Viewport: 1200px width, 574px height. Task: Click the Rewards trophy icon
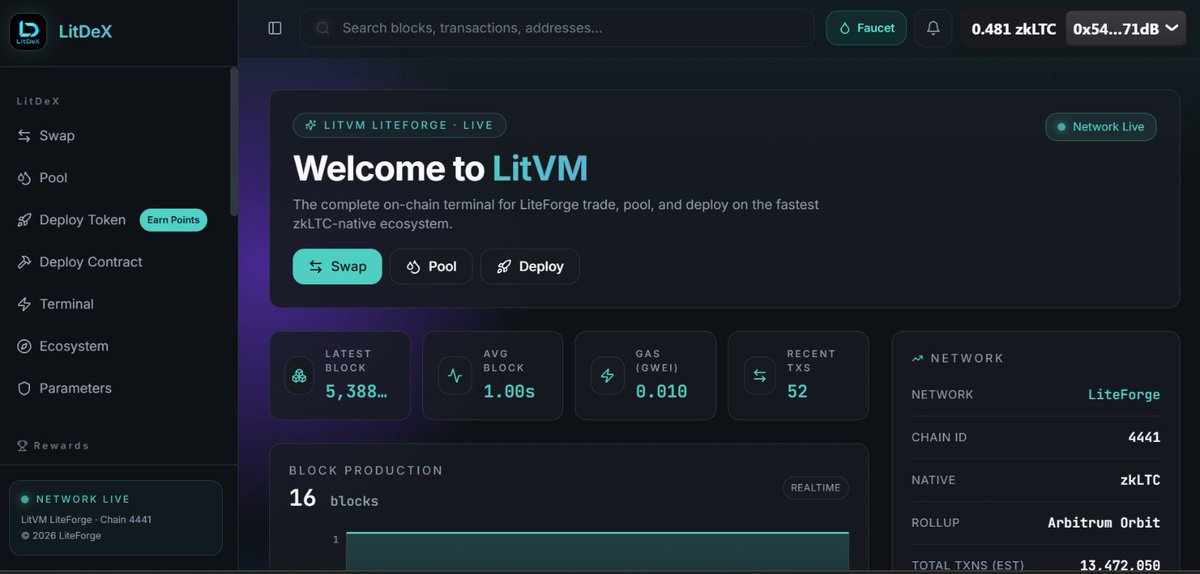(22, 446)
